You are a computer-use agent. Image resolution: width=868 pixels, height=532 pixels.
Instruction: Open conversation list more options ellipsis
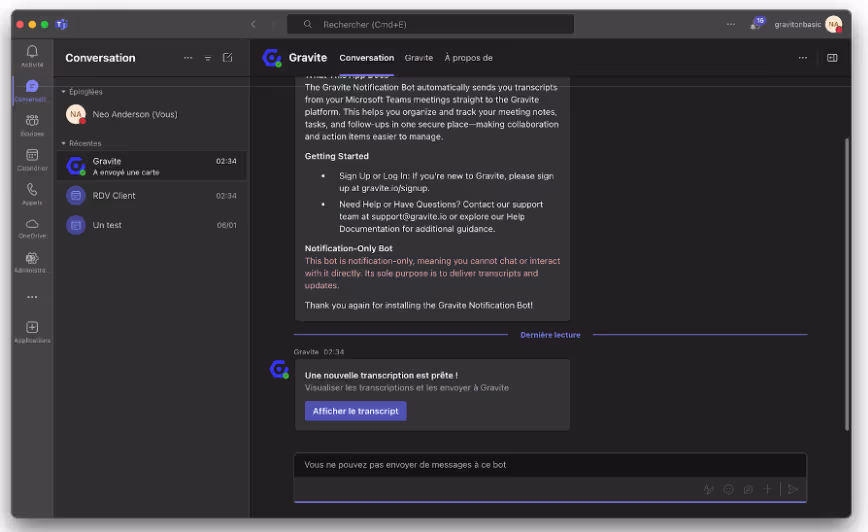click(188, 58)
